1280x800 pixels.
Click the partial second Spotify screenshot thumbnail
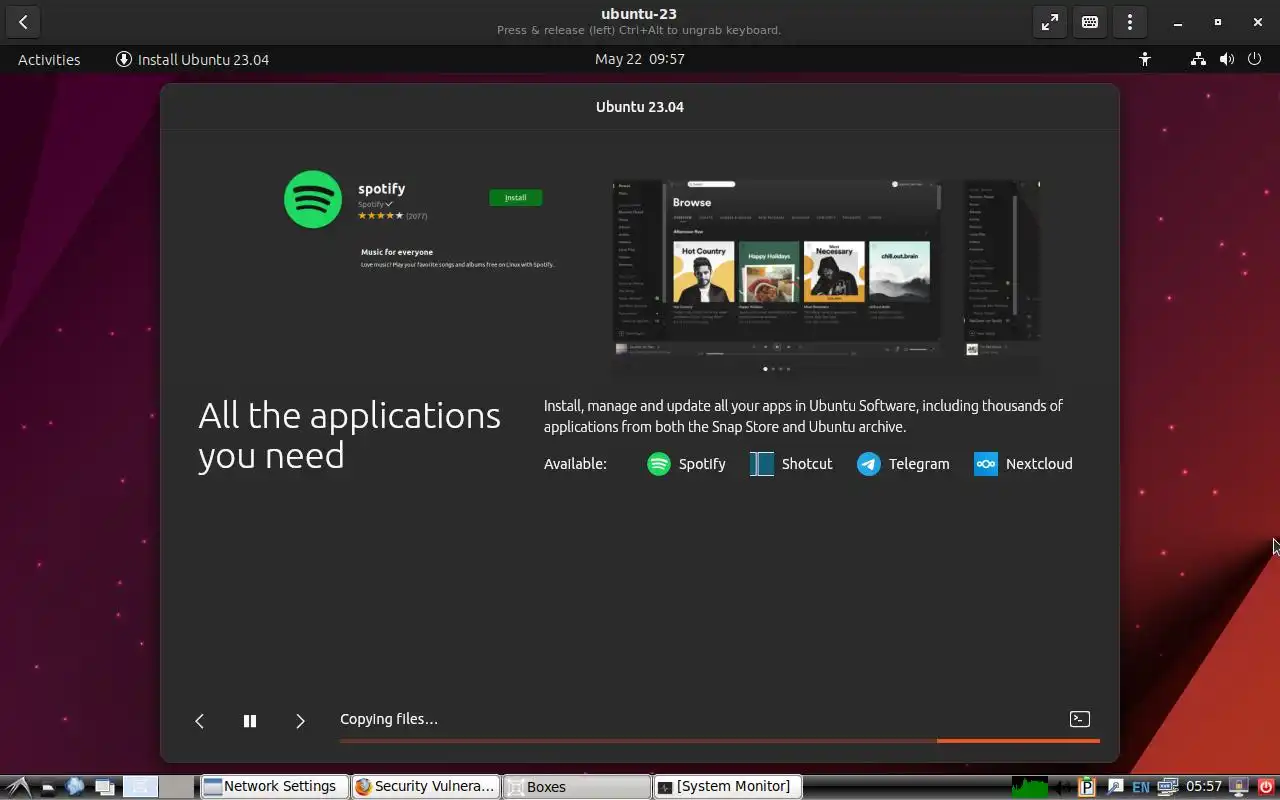pos(1002,270)
